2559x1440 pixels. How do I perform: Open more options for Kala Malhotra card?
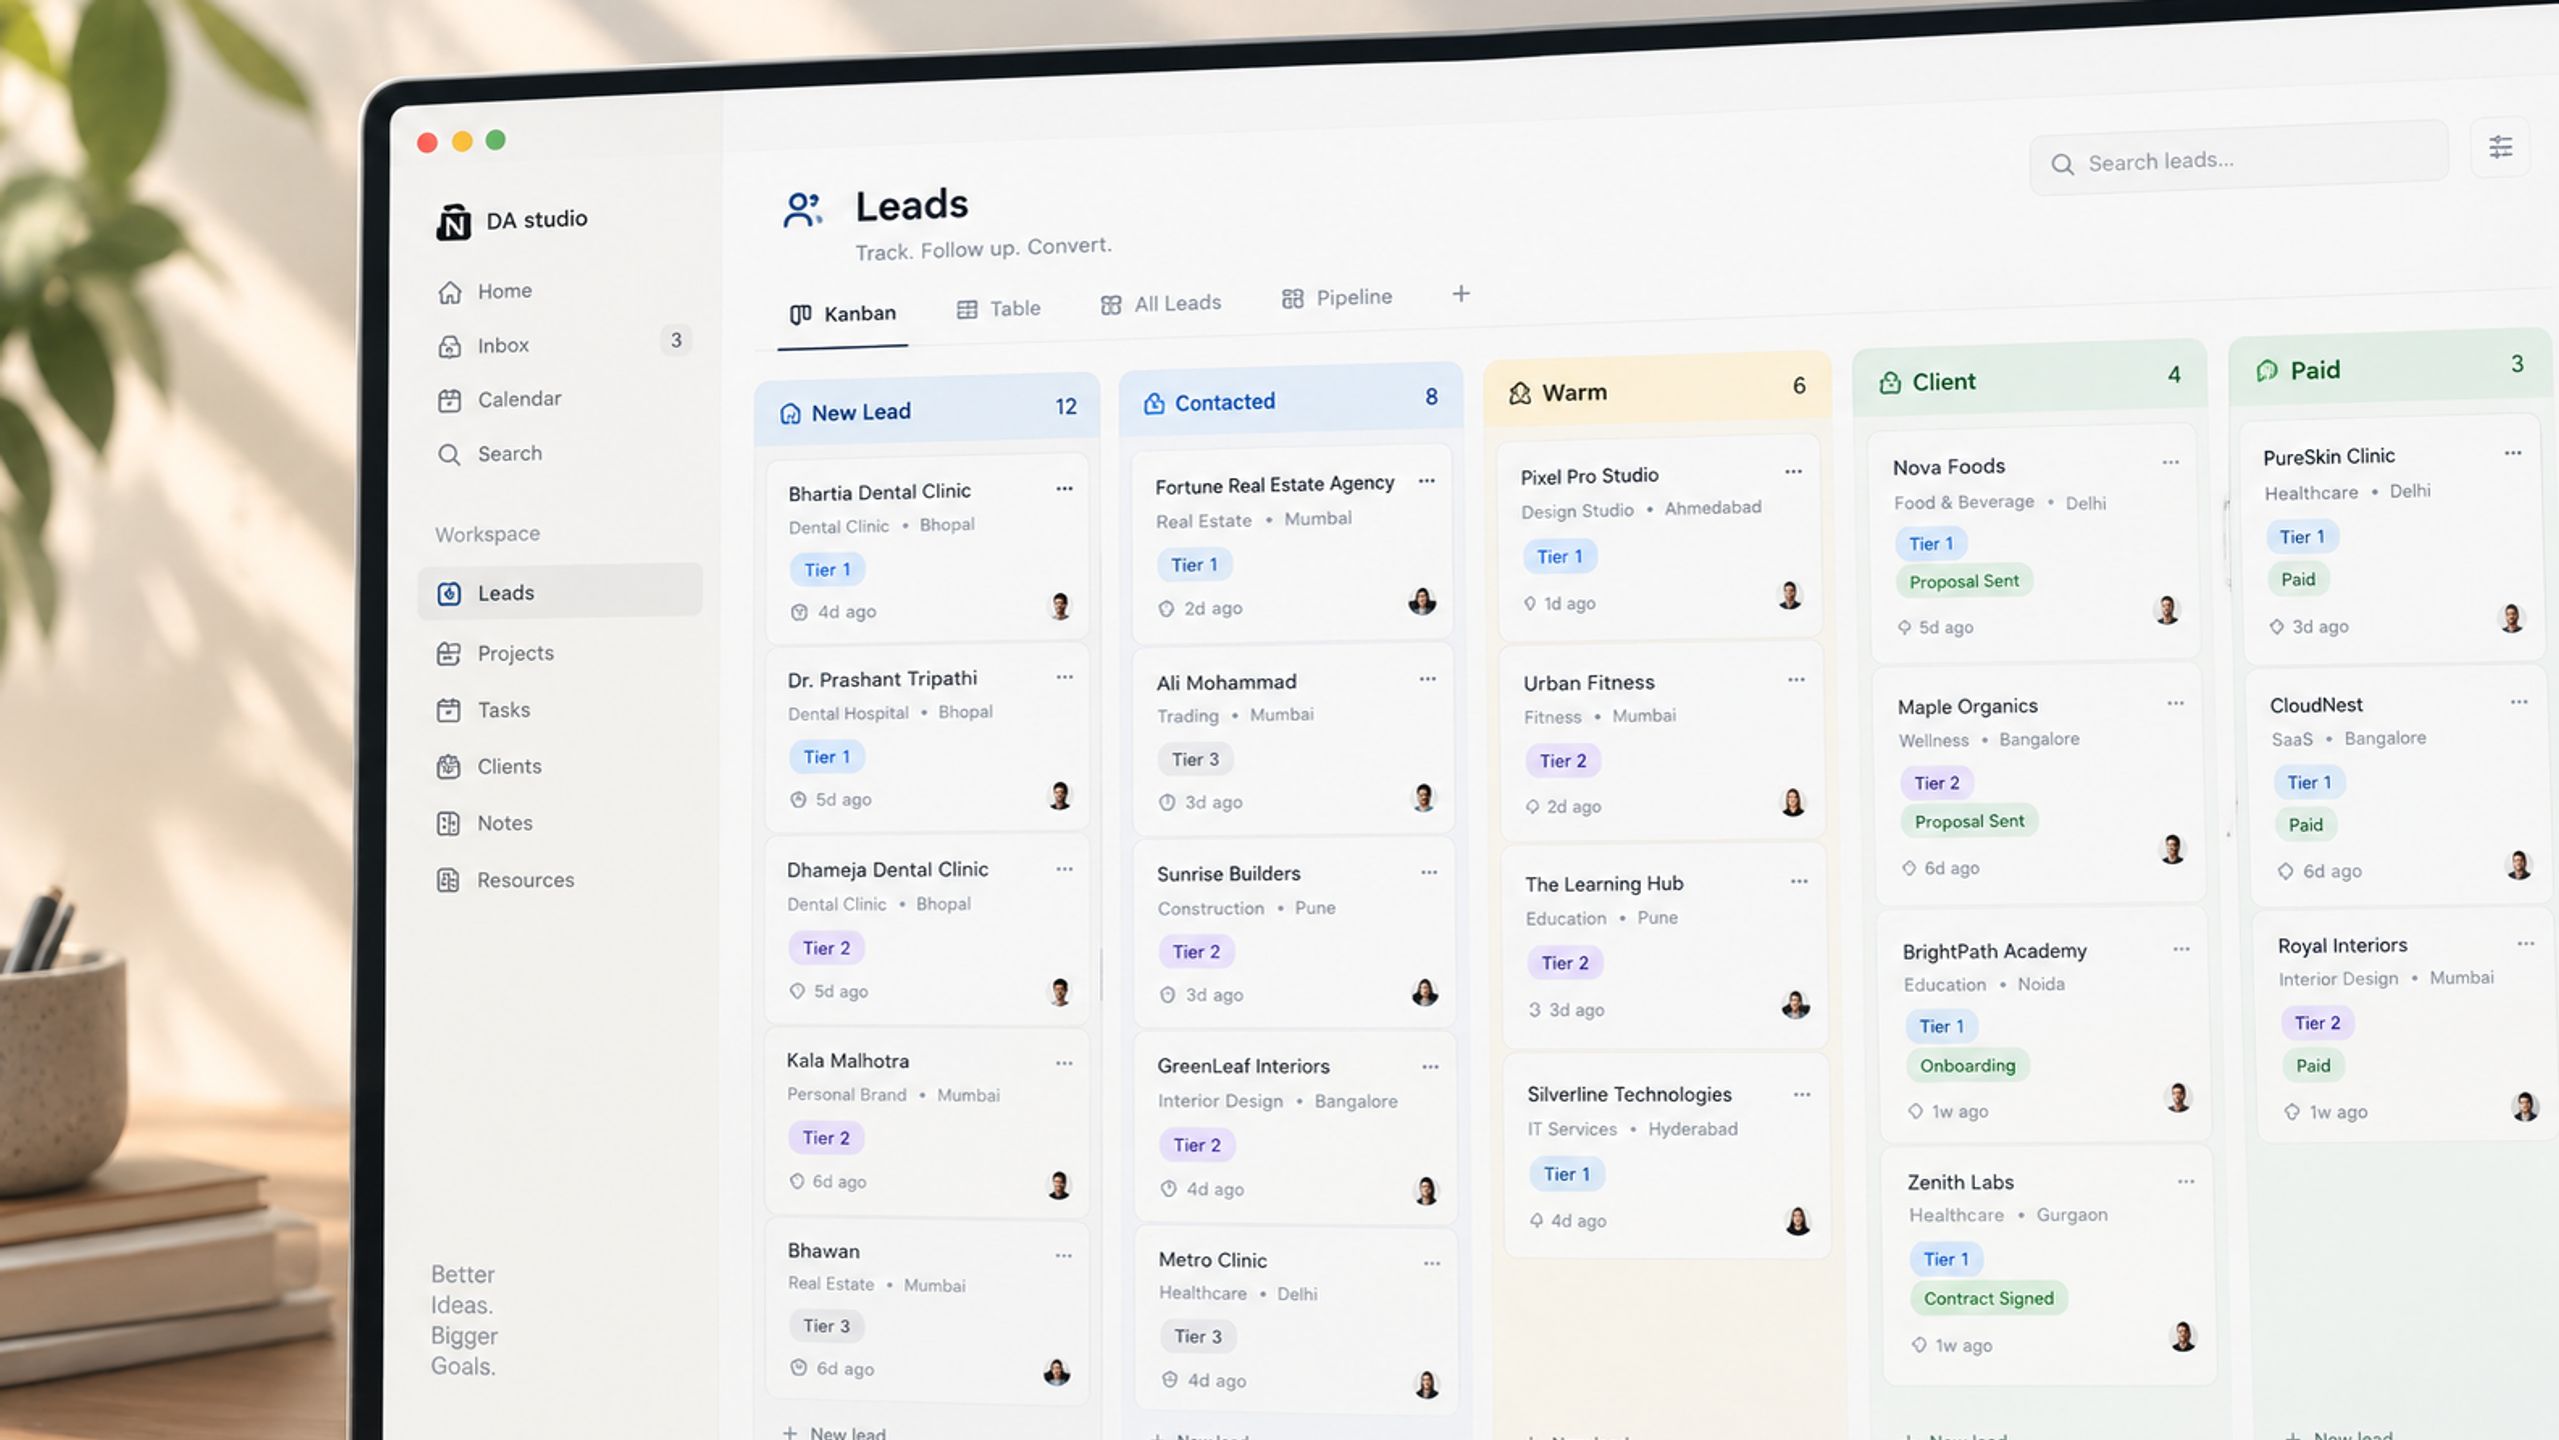1064,1063
